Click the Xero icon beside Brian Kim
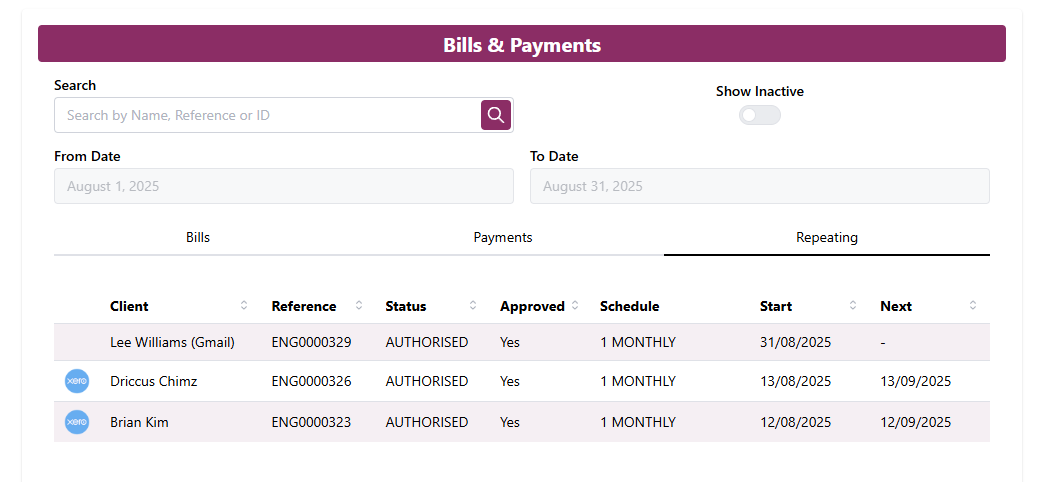1062x482 pixels. pyautogui.click(x=77, y=422)
